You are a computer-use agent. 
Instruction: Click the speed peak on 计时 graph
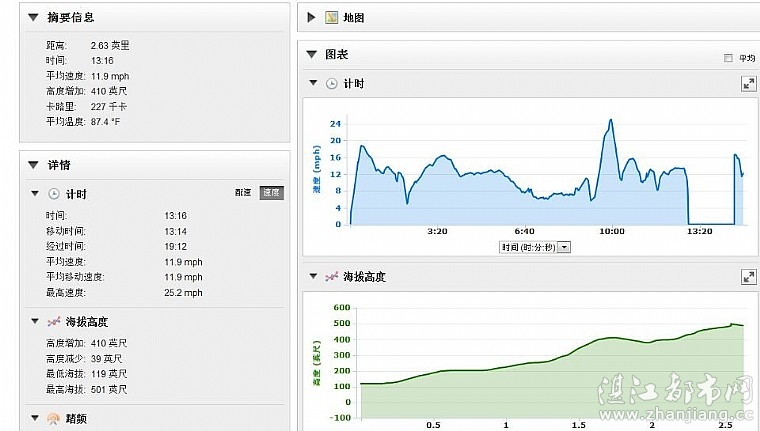coord(610,121)
